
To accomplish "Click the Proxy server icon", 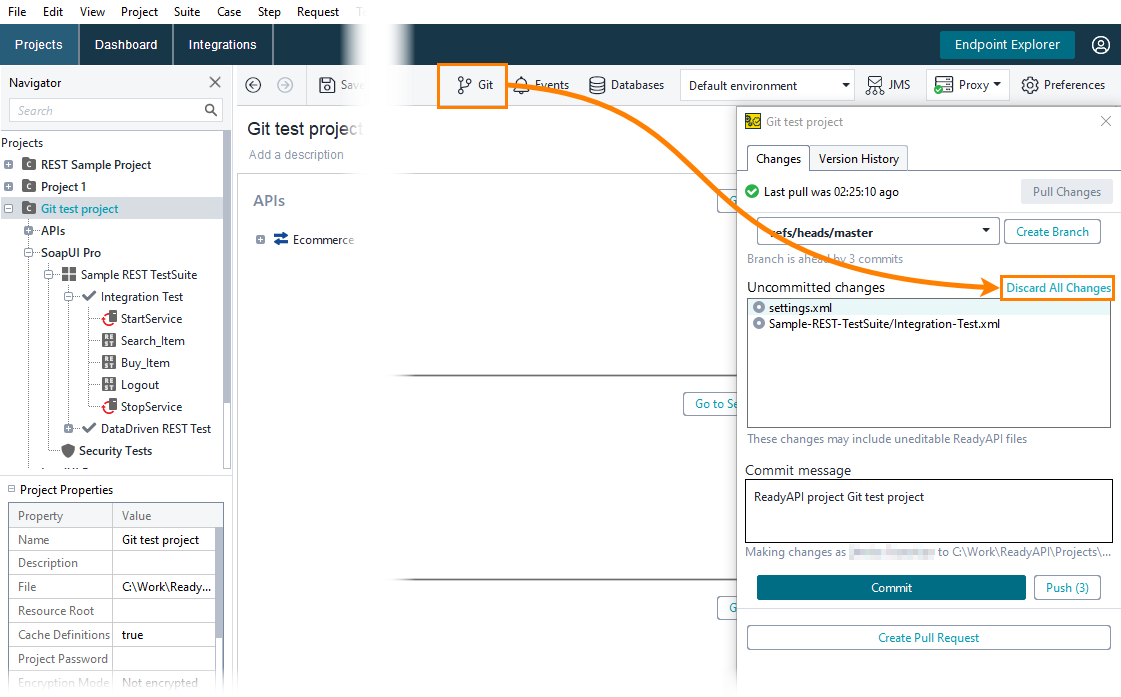I will (944, 85).
